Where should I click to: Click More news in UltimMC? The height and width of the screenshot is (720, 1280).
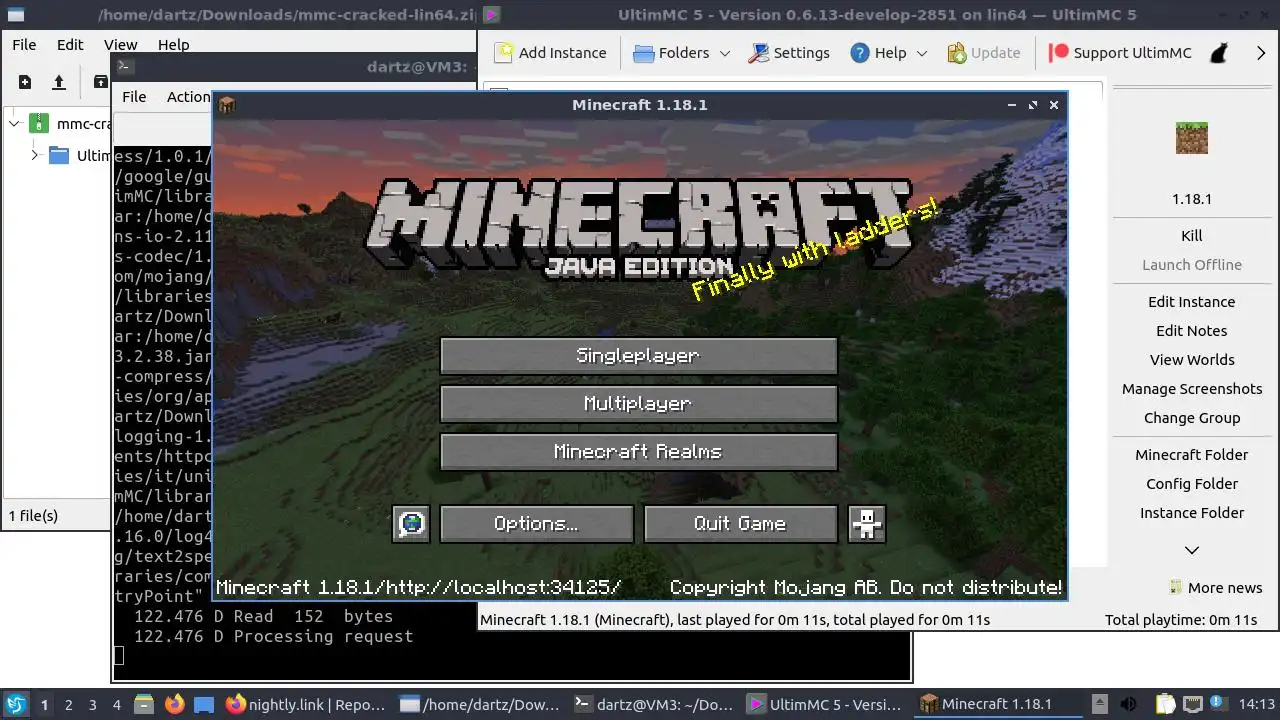(1216, 588)
